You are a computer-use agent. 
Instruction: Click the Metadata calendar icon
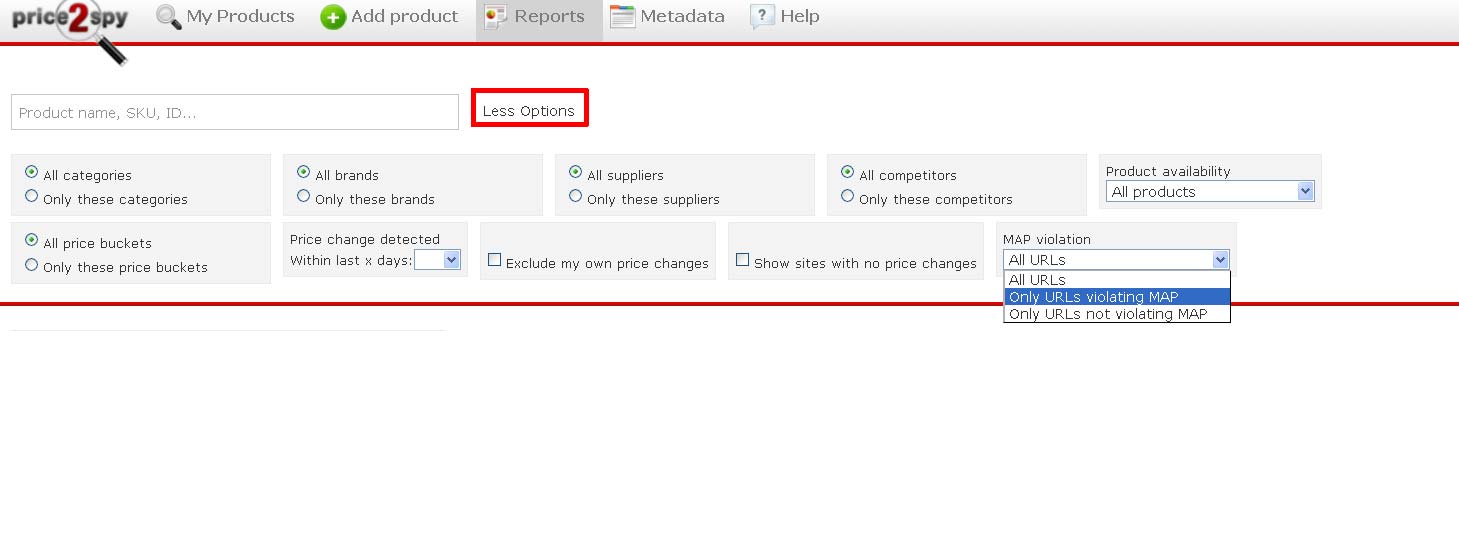pos(623,17)
